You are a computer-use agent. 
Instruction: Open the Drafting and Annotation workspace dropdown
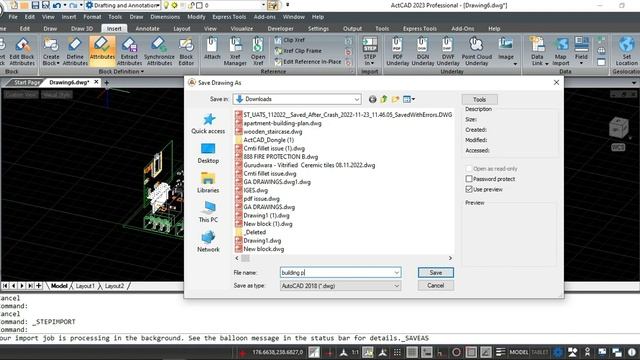[x=158, y=5]
